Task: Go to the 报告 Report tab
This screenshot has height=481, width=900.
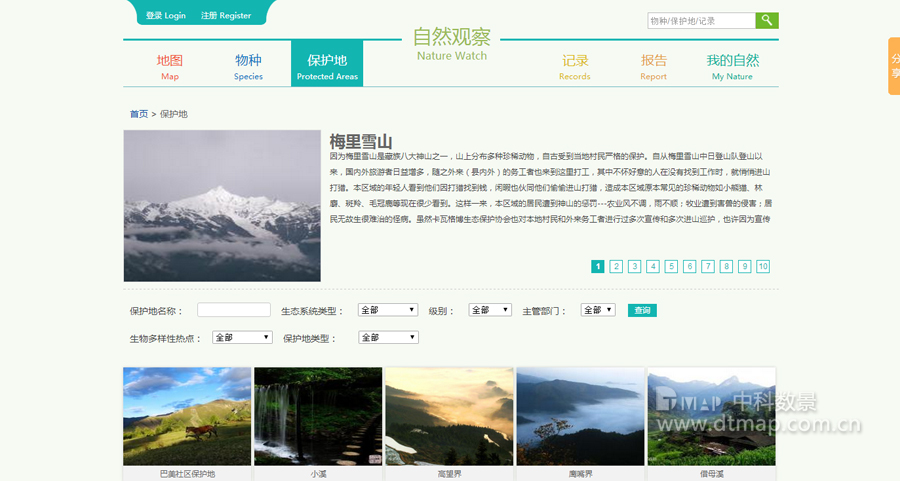Action: click(x=653, y=66)
